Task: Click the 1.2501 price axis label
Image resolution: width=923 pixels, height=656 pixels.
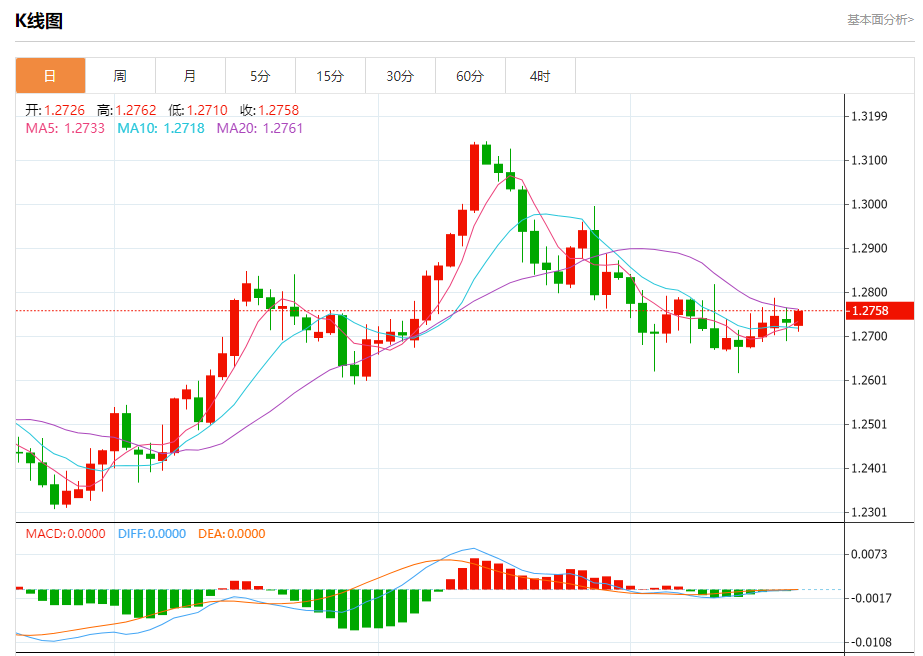Action: 869,425
